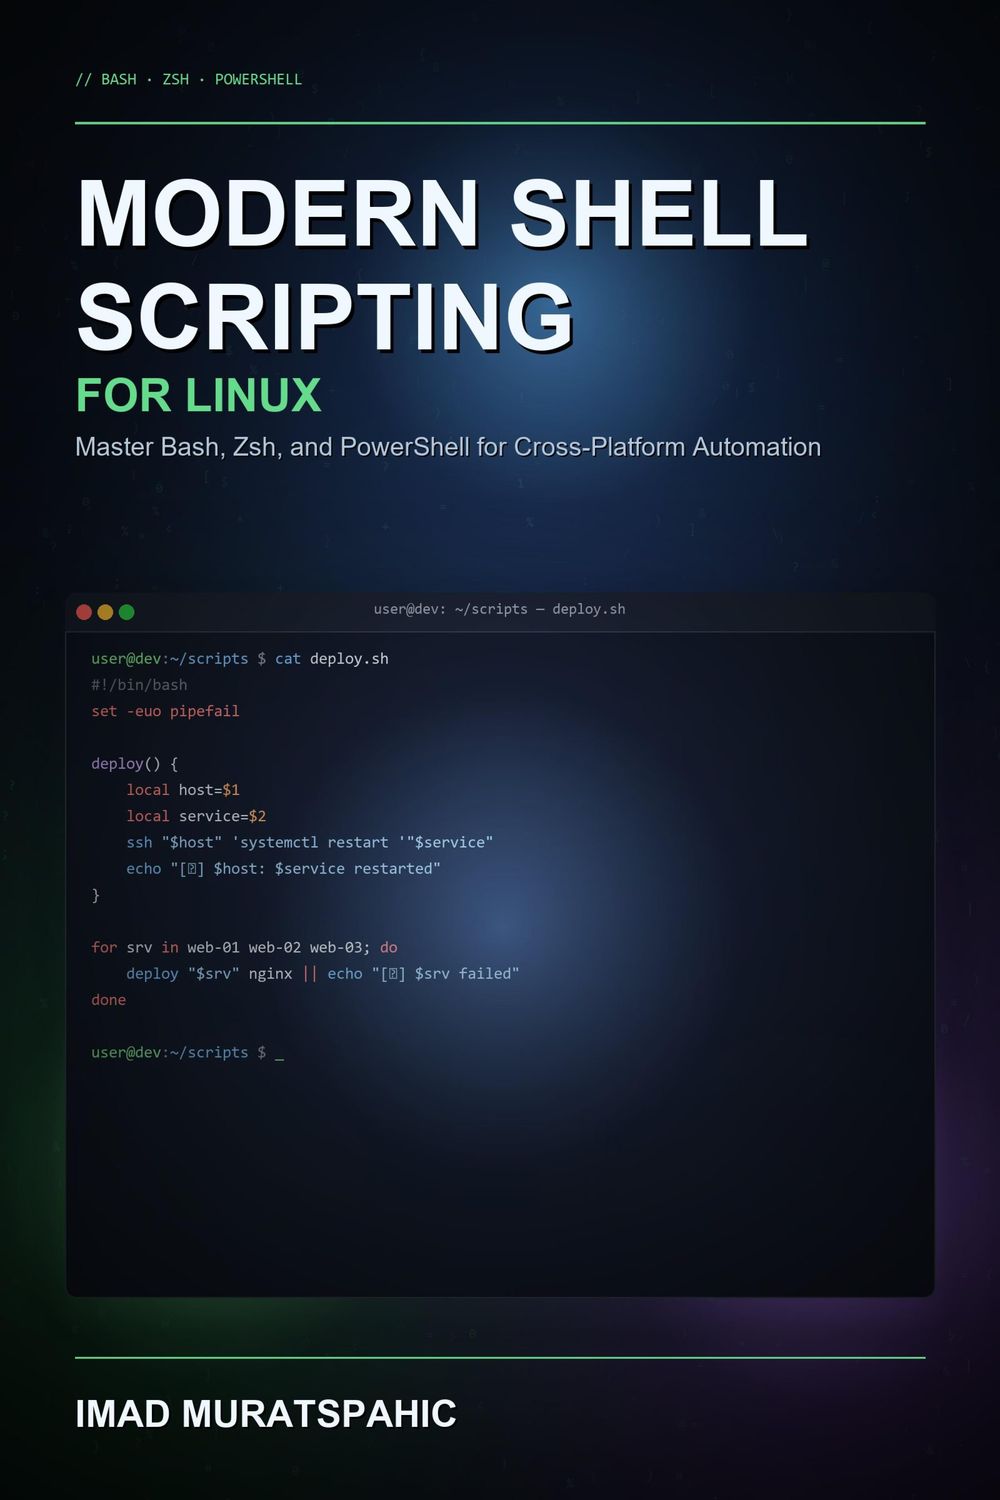This screenshot has height=1500, width=1000.
Task: Click the terminal title 'user@dev: ~/scripts — deploy.sh'
Action: pos(499,609)
